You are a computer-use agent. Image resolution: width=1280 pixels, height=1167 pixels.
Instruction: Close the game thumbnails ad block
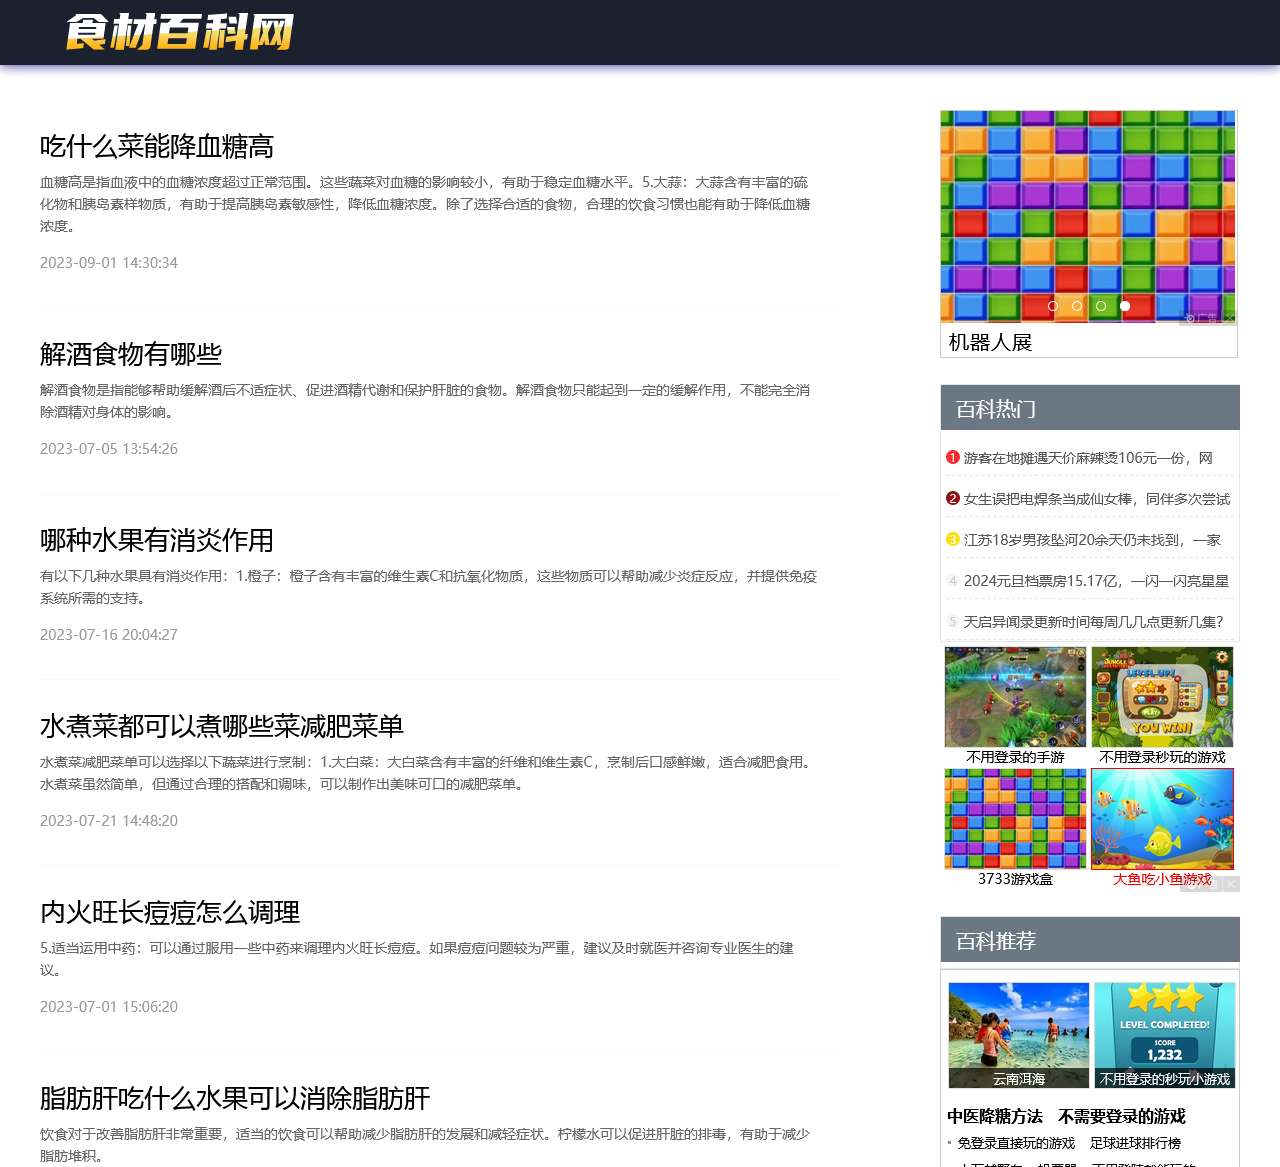[1231, 884]
